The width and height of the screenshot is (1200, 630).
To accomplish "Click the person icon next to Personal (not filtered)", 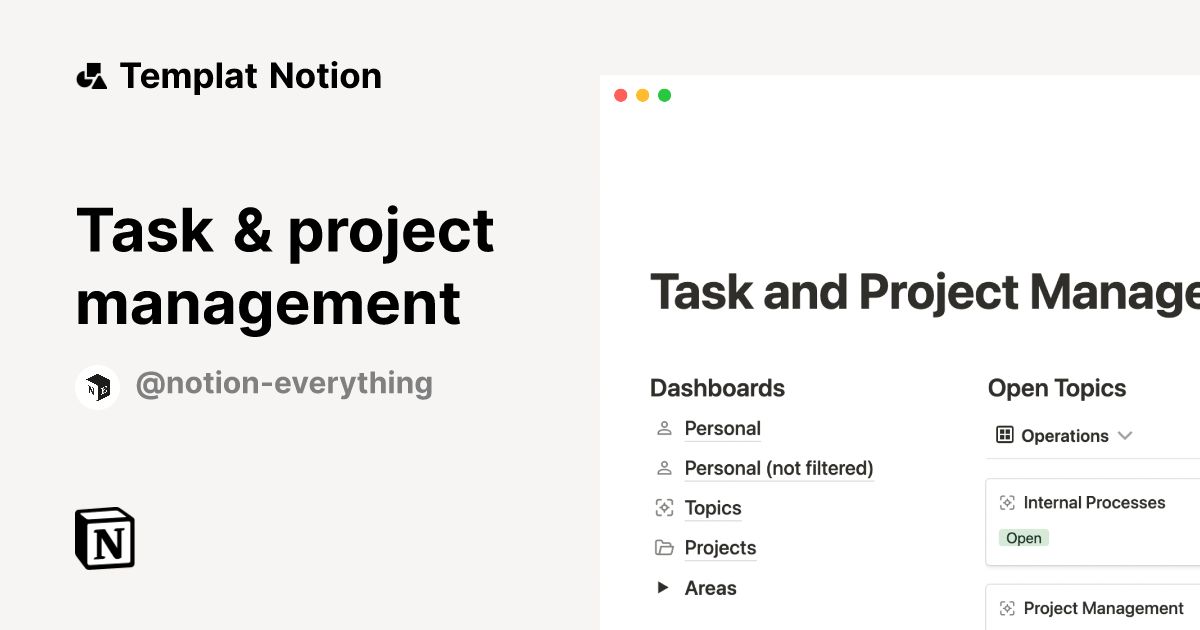I will coord(663,468).
